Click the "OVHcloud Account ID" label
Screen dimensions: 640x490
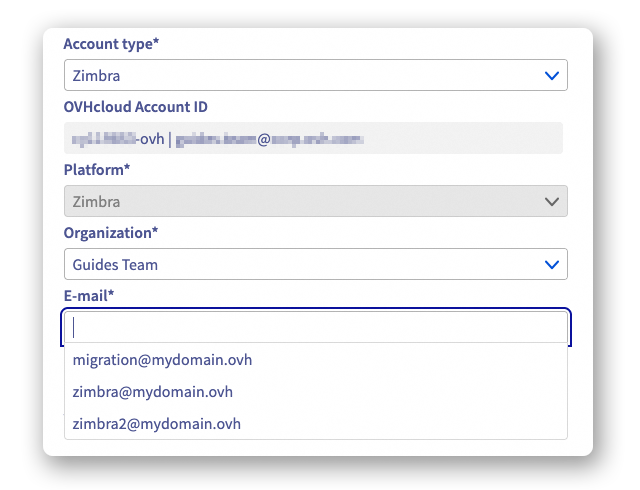(135, 107)
